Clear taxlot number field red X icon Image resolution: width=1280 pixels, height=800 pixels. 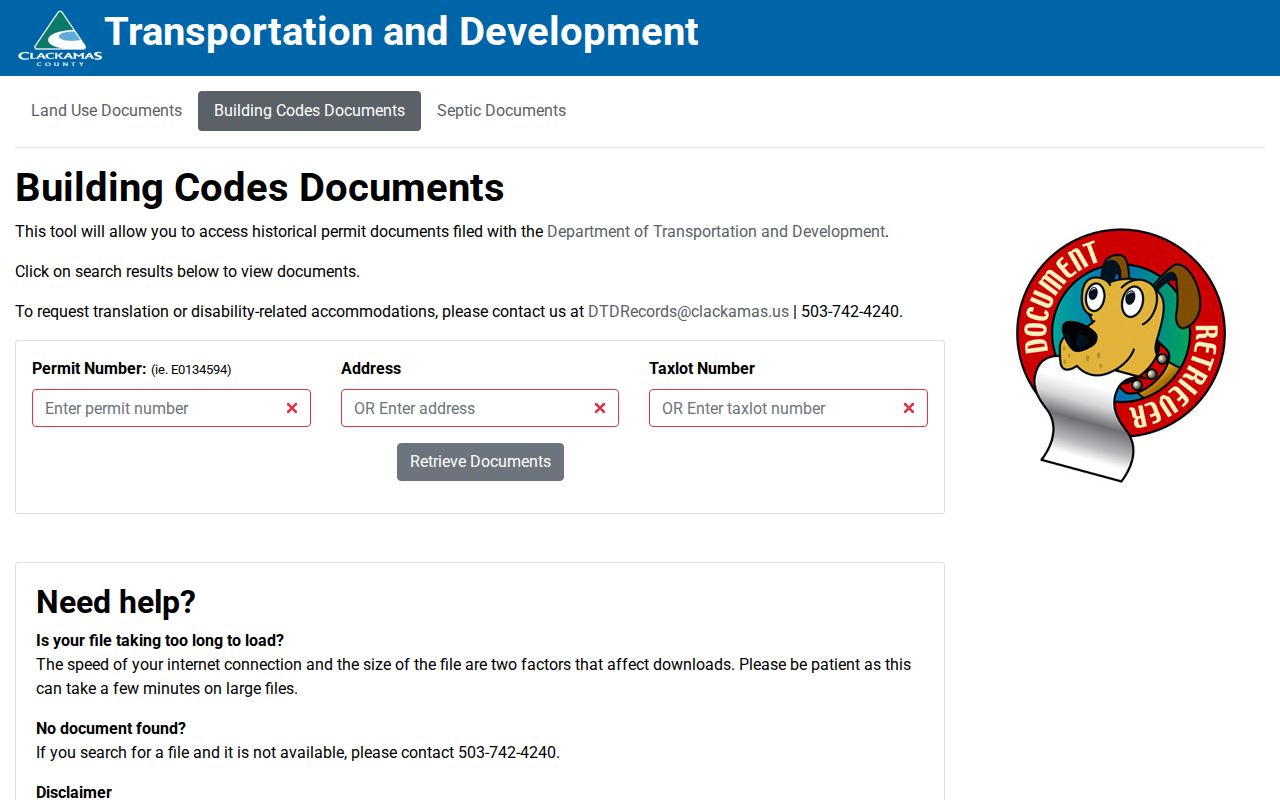tap(909, 408)
